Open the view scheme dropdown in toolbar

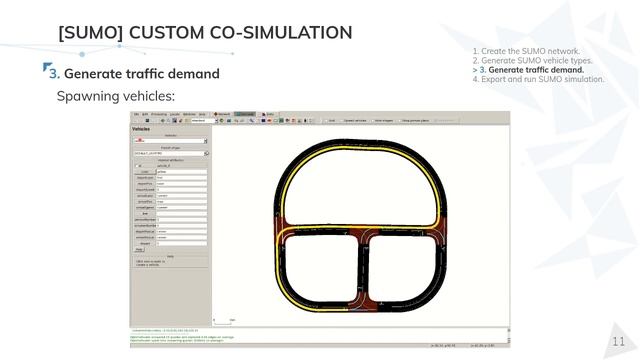pos(204,121)
